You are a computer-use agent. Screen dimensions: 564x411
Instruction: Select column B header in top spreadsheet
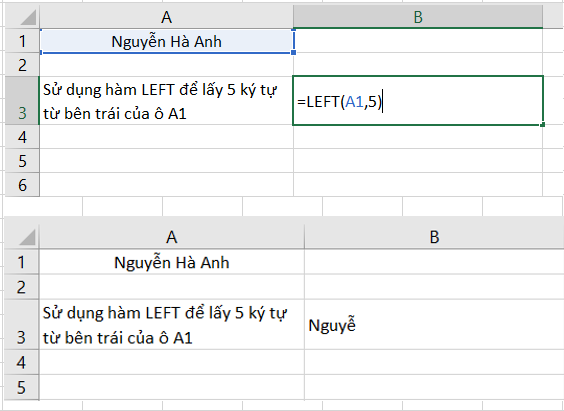tap(418, 17)
